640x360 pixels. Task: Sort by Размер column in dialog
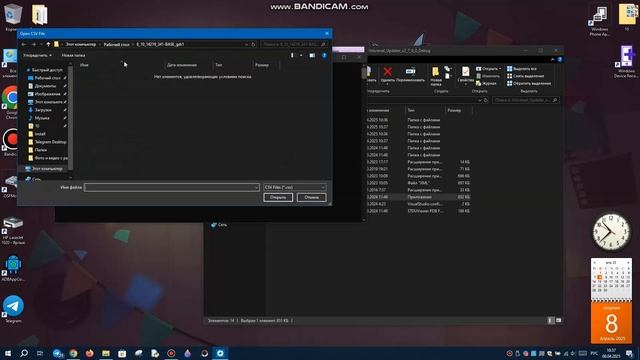tap(262, 65)
